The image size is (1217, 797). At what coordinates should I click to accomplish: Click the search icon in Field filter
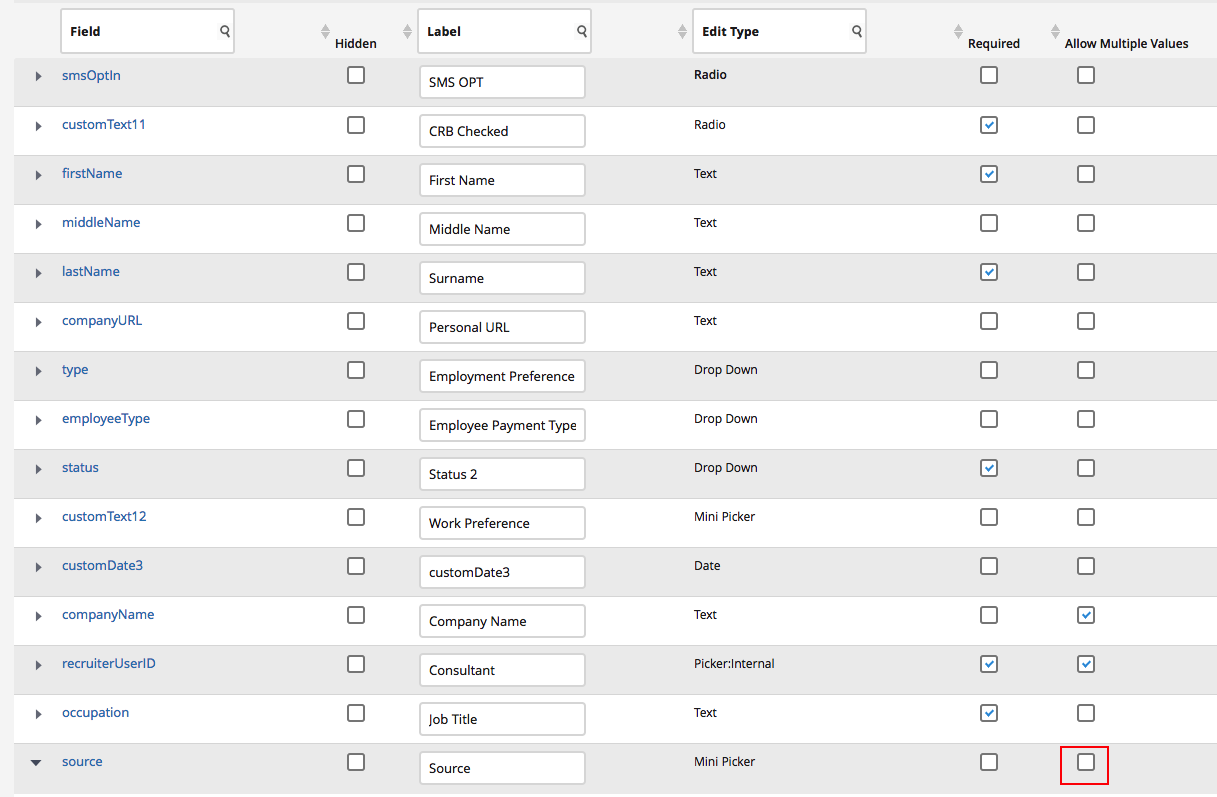pyautogui.click(x=225, y=32)
